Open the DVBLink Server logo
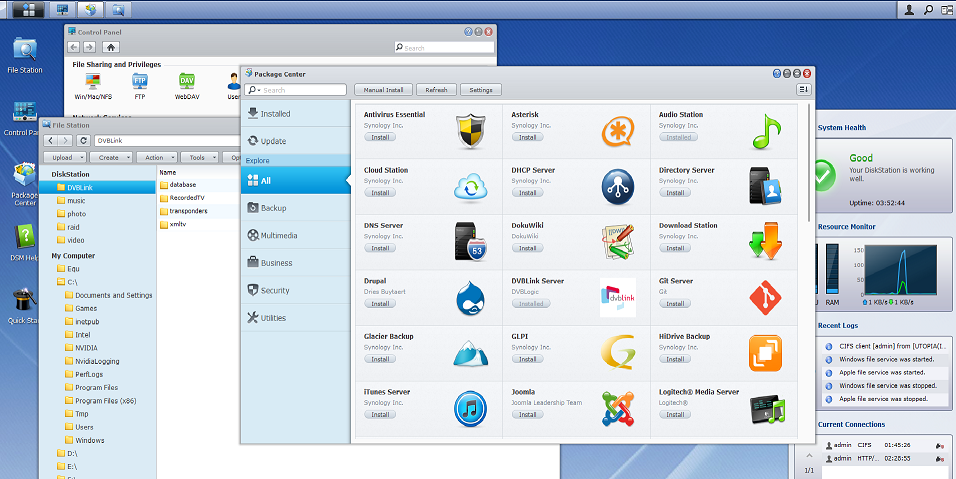956x479 pixels. pos(618,297)
